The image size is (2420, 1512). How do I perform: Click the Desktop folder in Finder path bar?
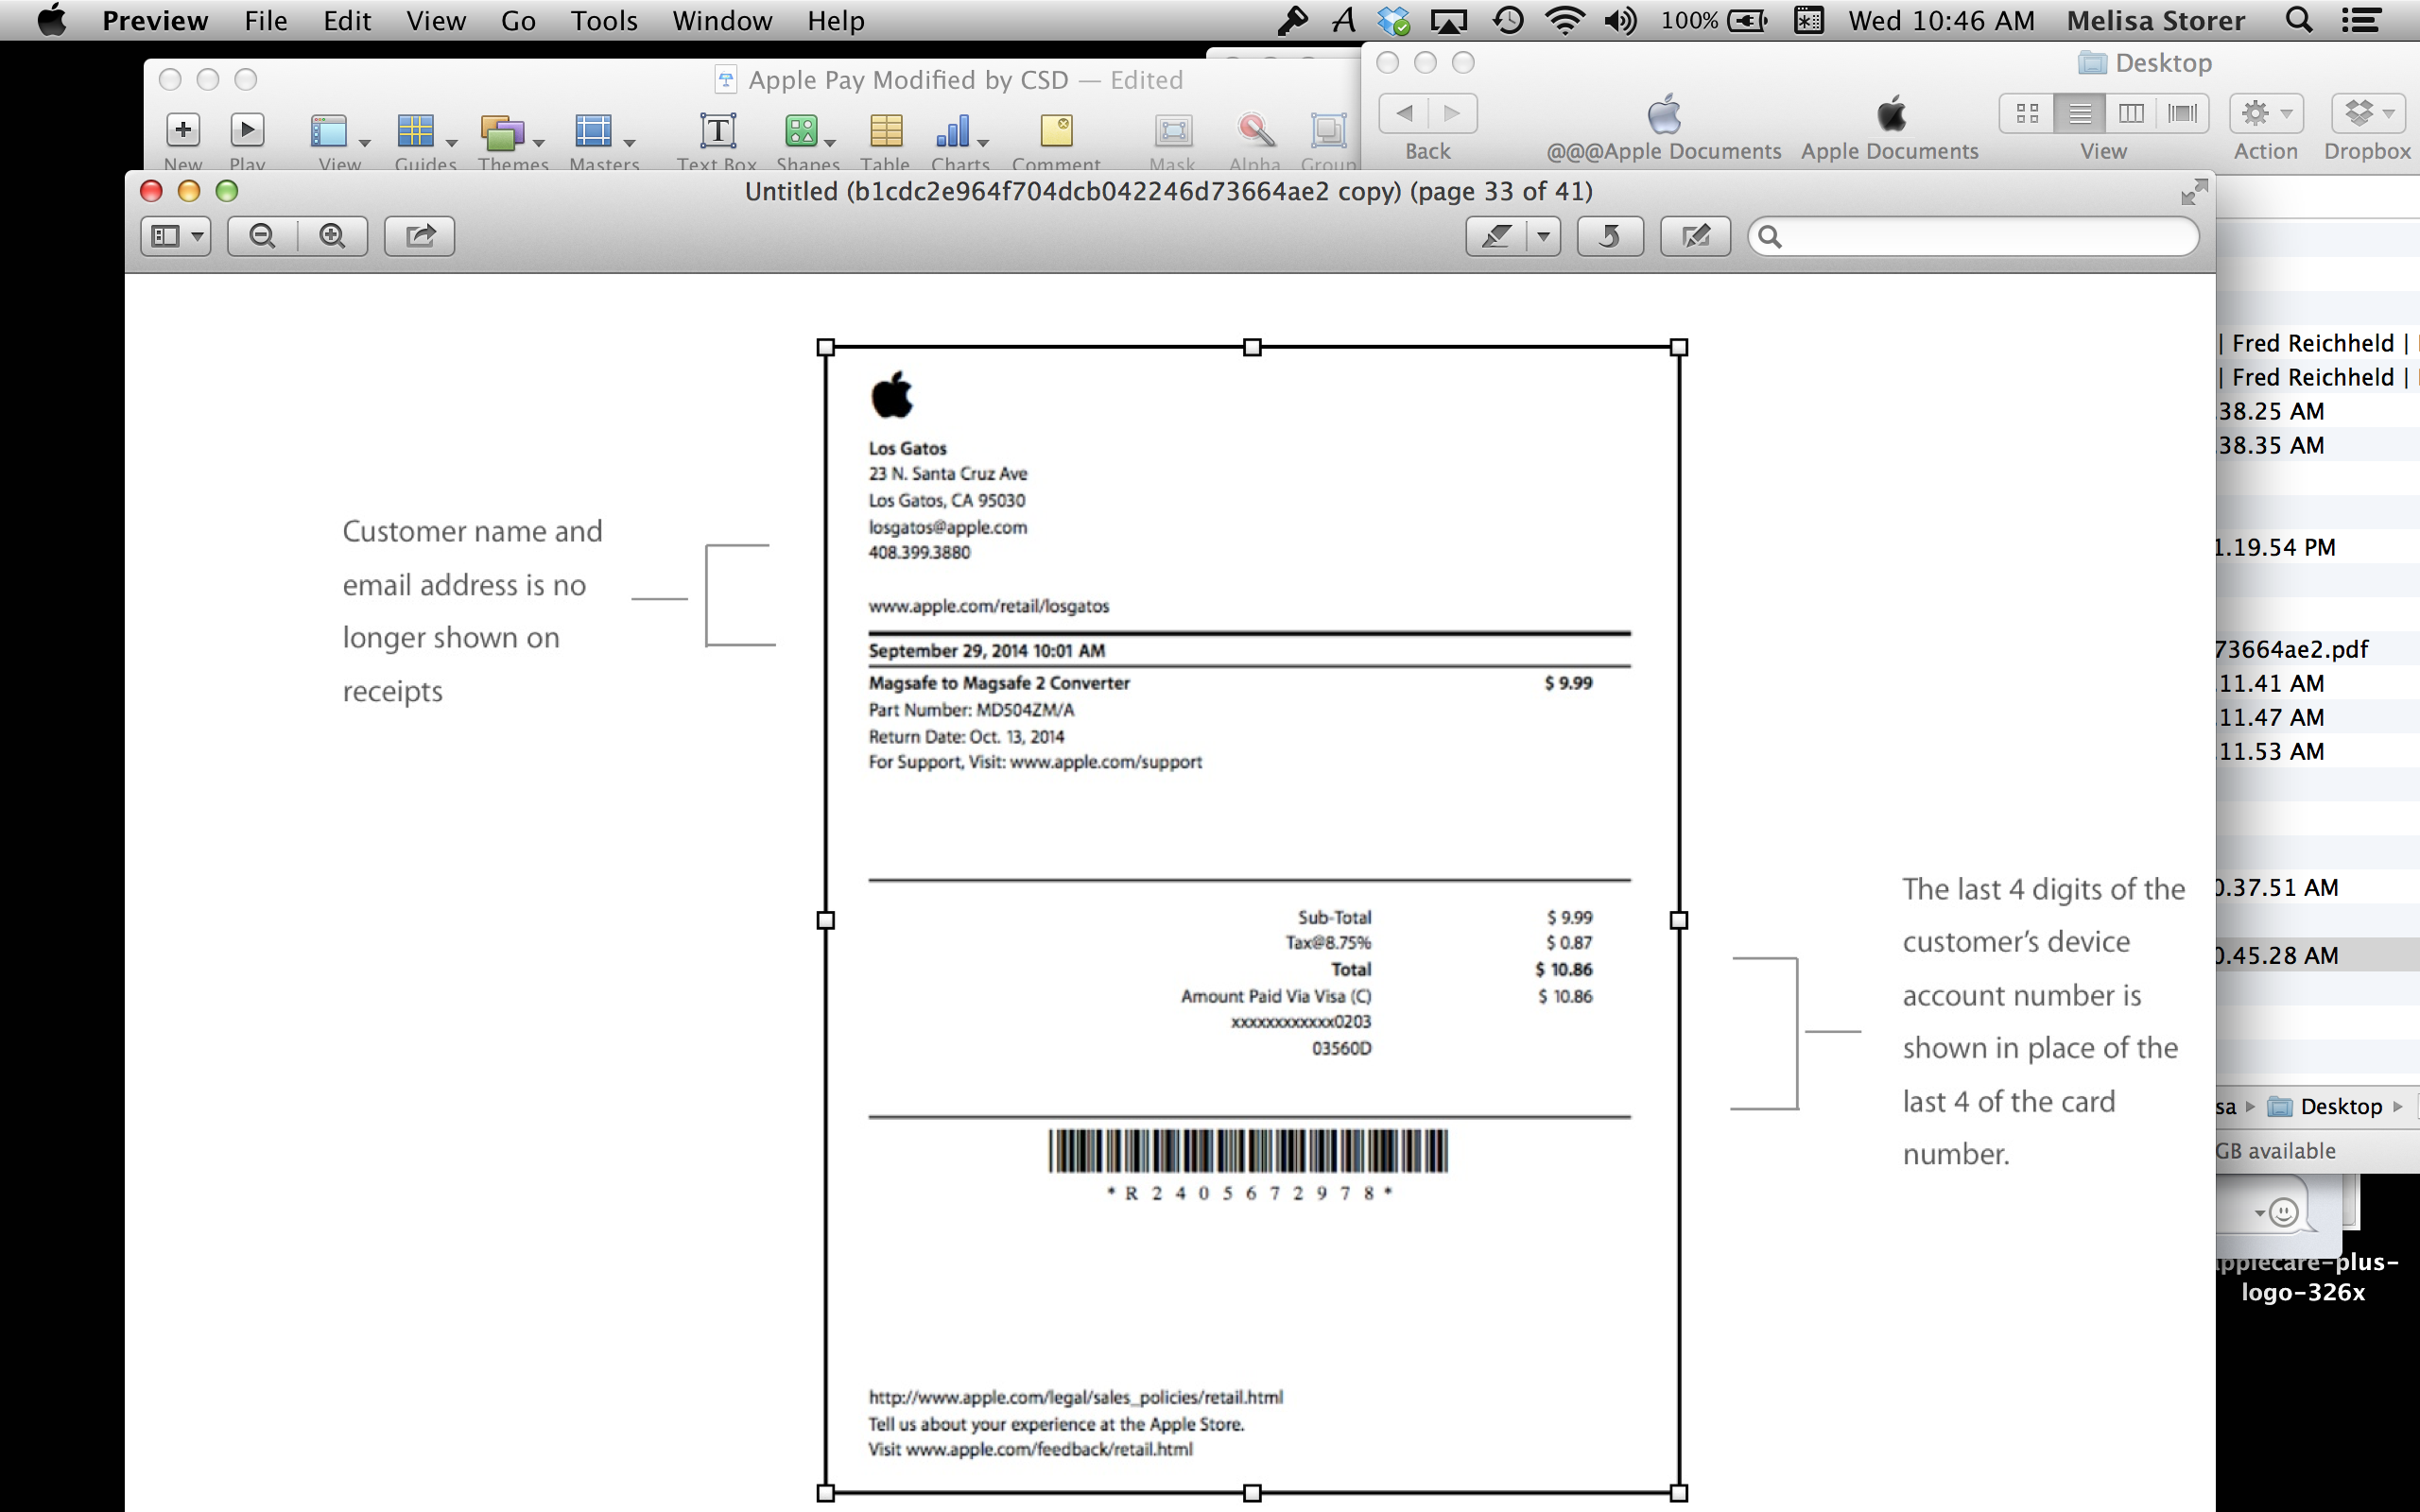(2326, 1107)
